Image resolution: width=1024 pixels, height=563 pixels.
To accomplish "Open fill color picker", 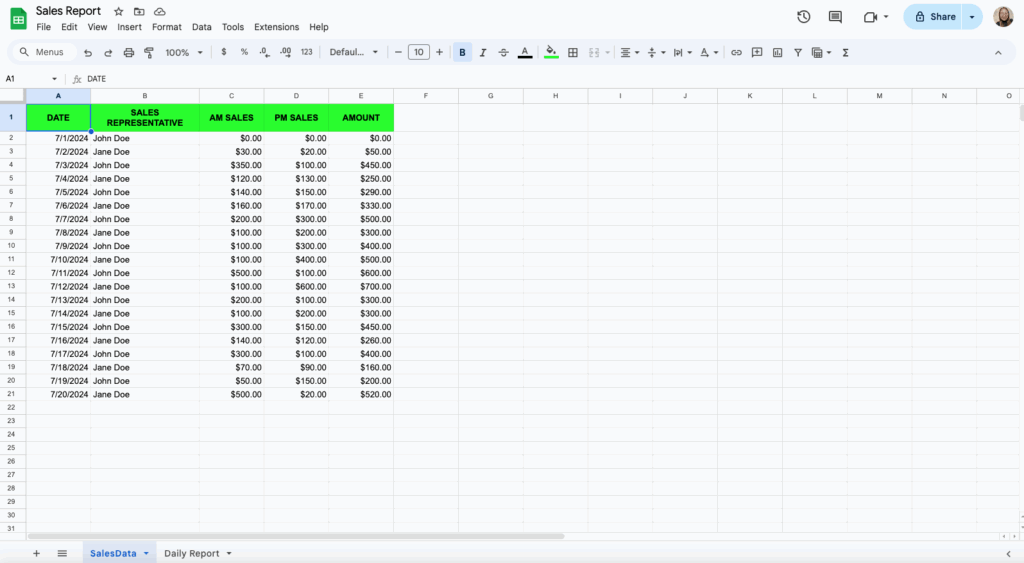I will point(551,52).
